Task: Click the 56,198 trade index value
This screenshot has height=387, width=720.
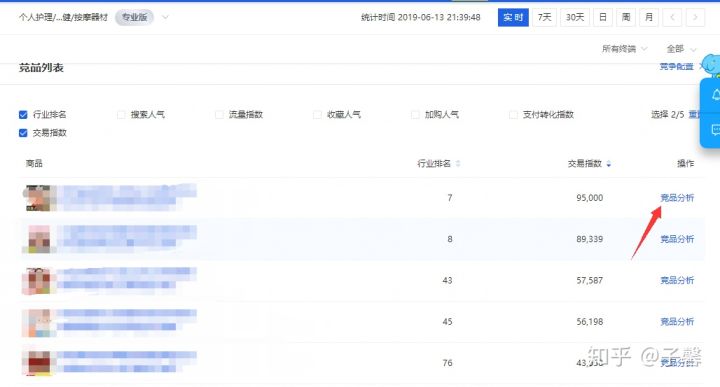Action: (x=590, y=322)
